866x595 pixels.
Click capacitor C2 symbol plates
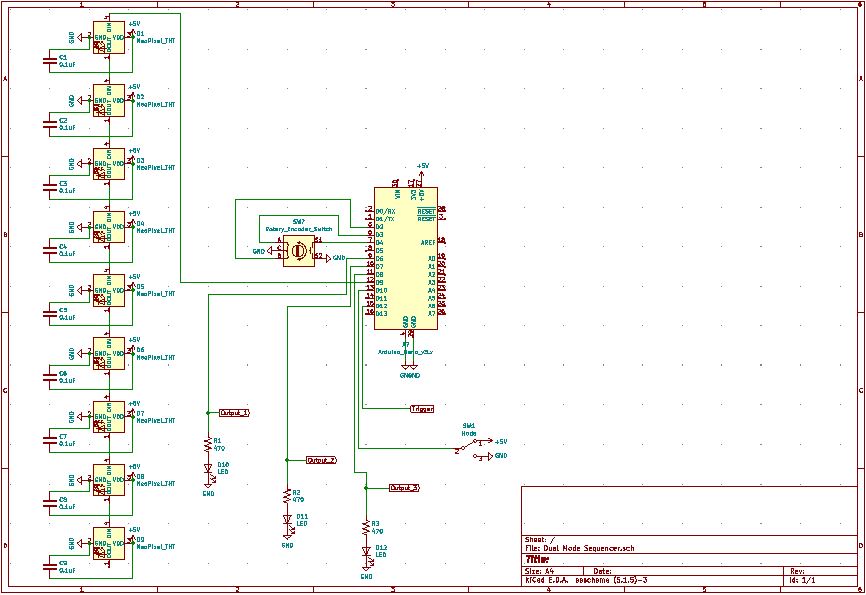click(x=50, y=124)
